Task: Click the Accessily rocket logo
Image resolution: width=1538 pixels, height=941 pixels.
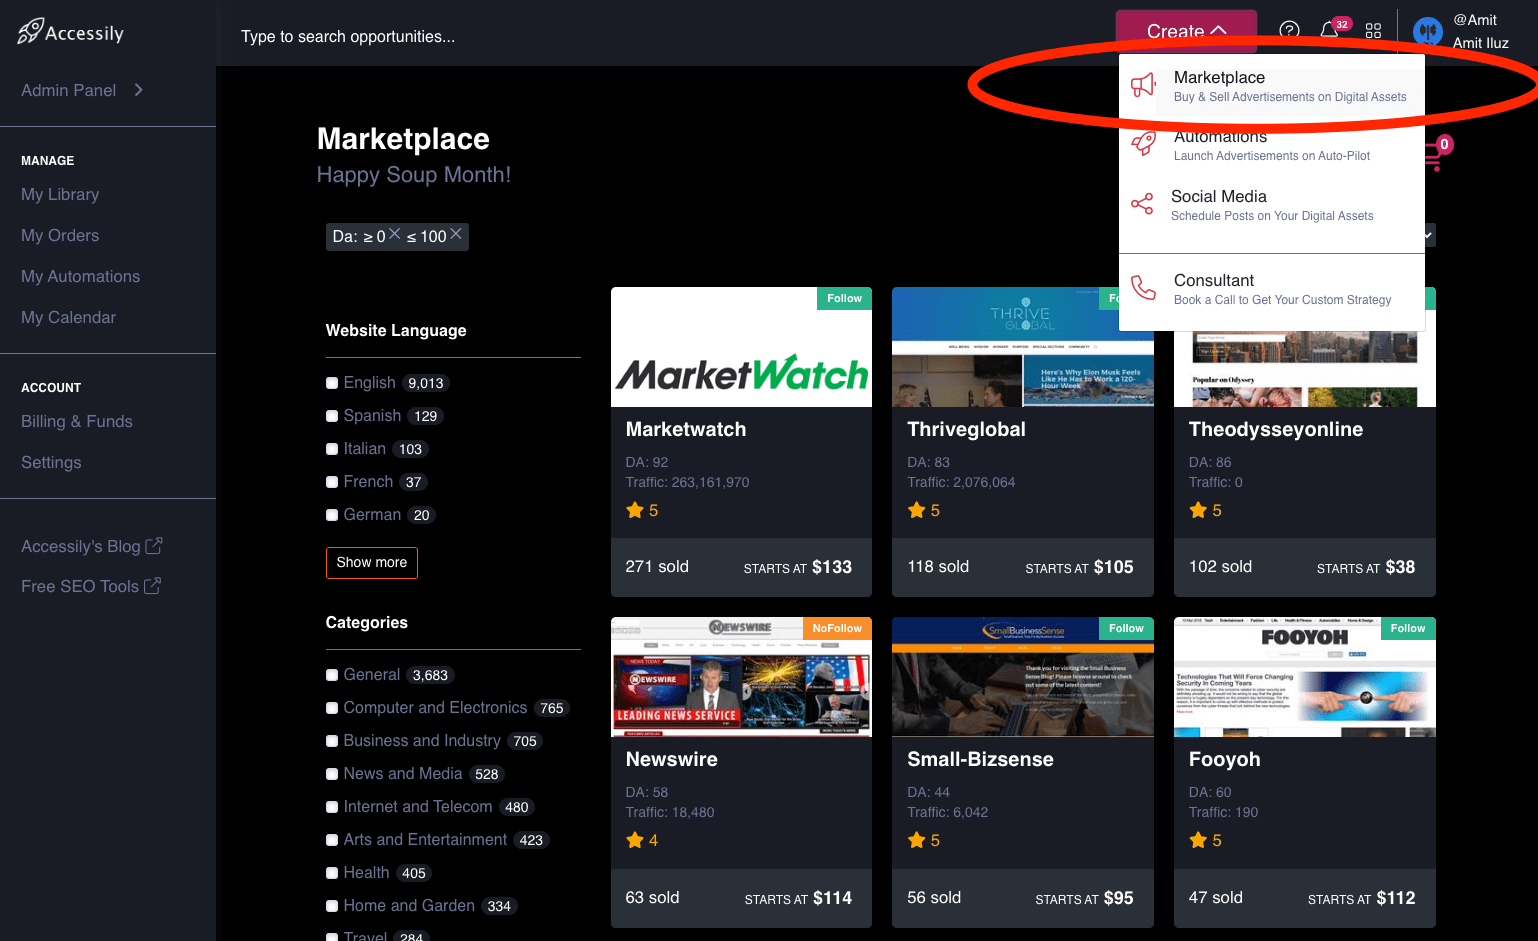Action: pos(30,31)
